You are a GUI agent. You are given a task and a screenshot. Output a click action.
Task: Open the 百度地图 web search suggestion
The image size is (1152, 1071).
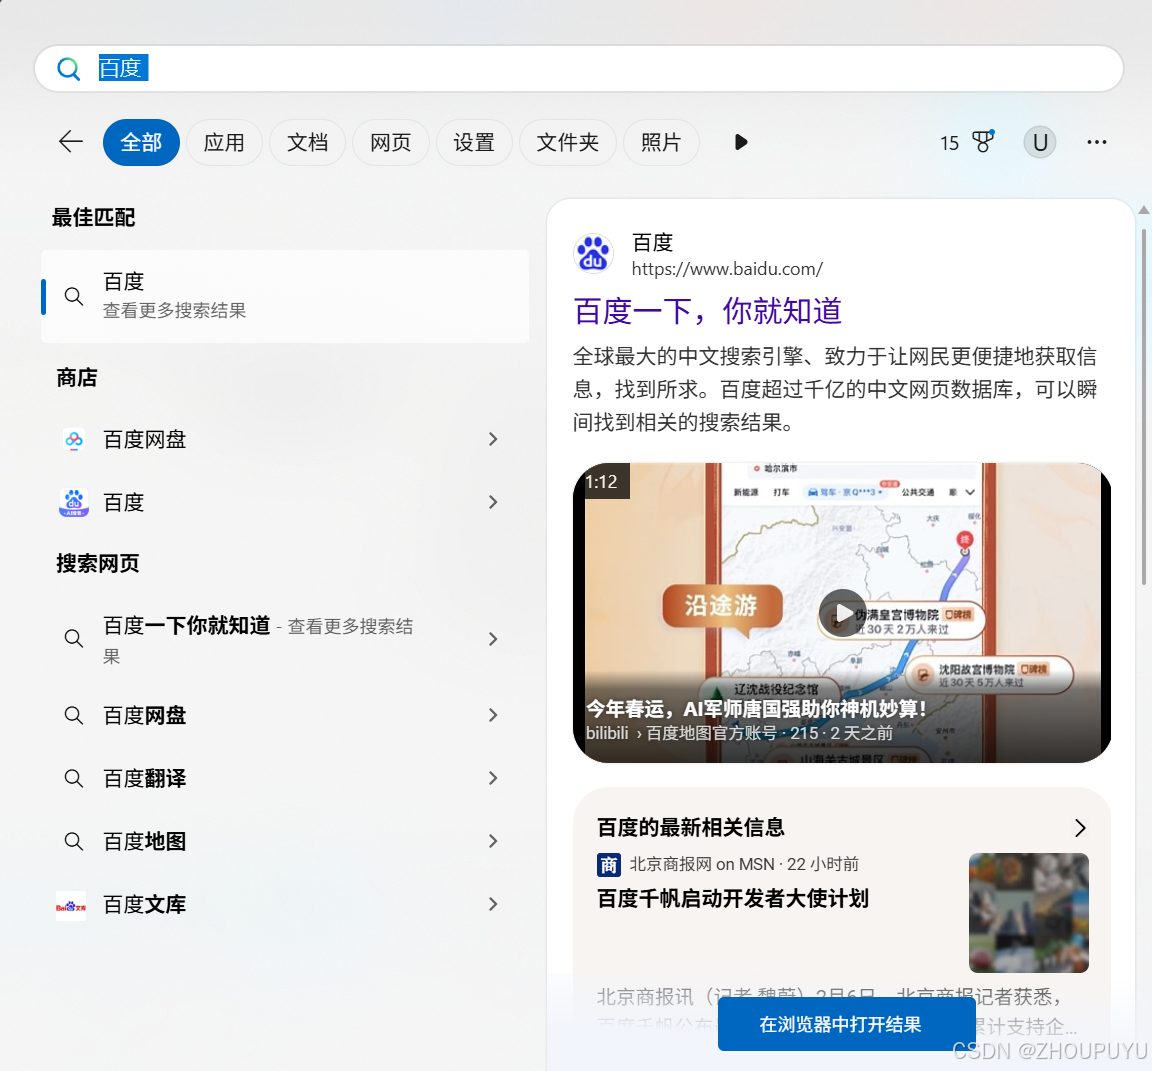click(285, 841)
